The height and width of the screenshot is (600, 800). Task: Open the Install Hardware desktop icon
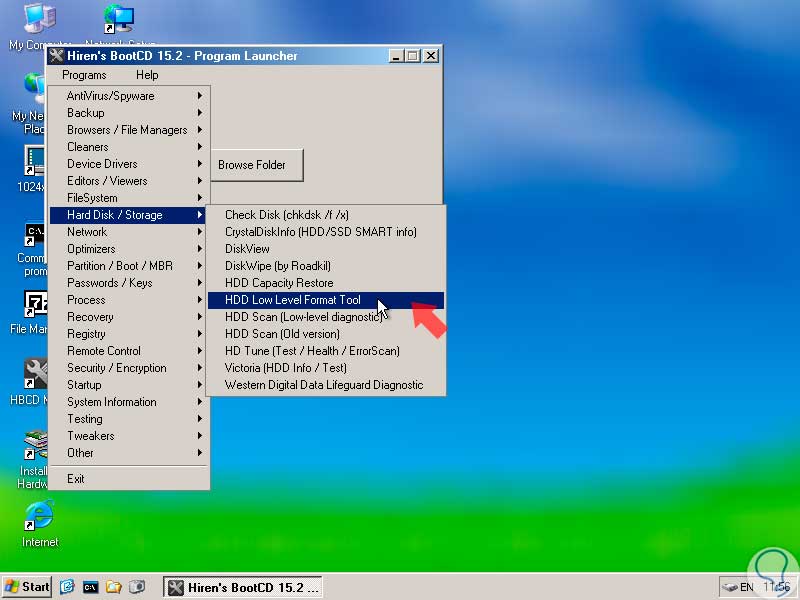36,445
